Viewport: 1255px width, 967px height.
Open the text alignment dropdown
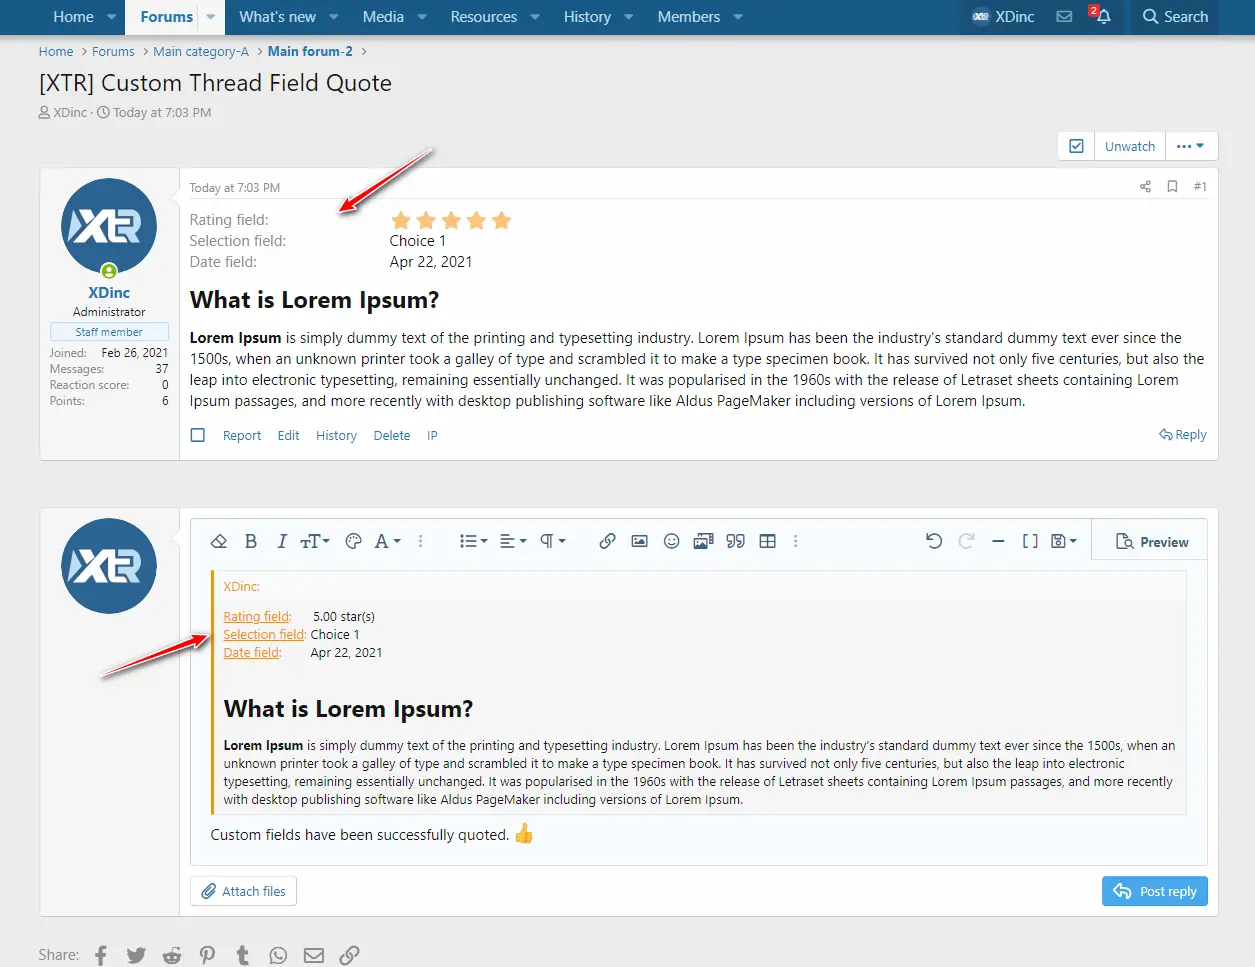click(513, 541)
